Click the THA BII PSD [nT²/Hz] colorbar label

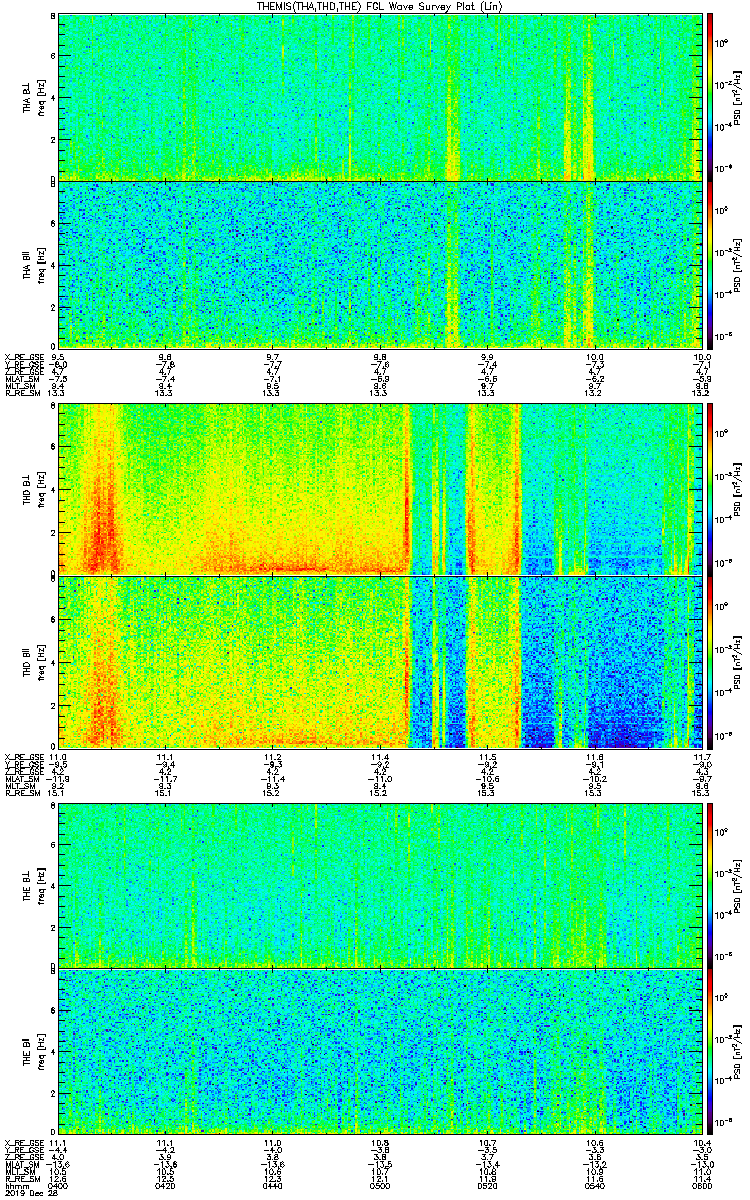(x=739, y=264)
